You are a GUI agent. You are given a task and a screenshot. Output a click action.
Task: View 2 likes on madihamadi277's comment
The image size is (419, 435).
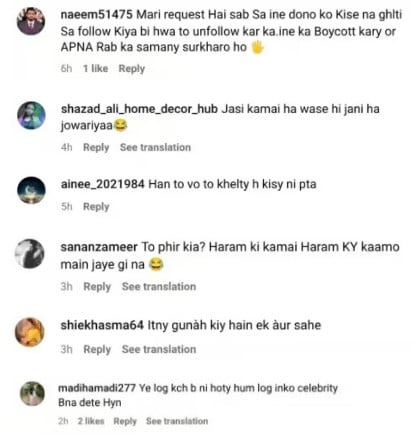pos(91,421)
